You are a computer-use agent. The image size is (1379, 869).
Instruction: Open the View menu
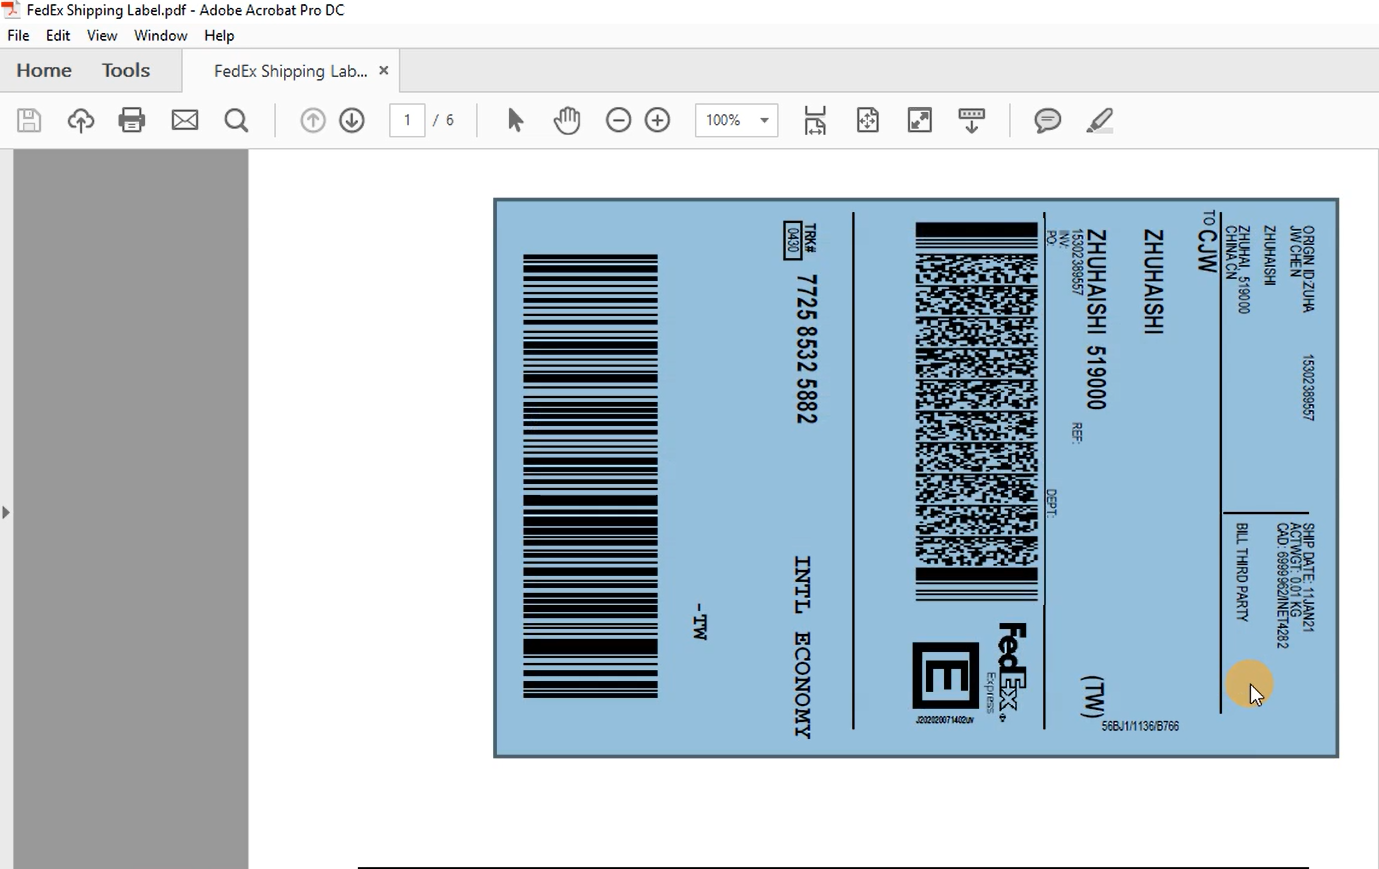pyautogui.click(x=102, y=36)
